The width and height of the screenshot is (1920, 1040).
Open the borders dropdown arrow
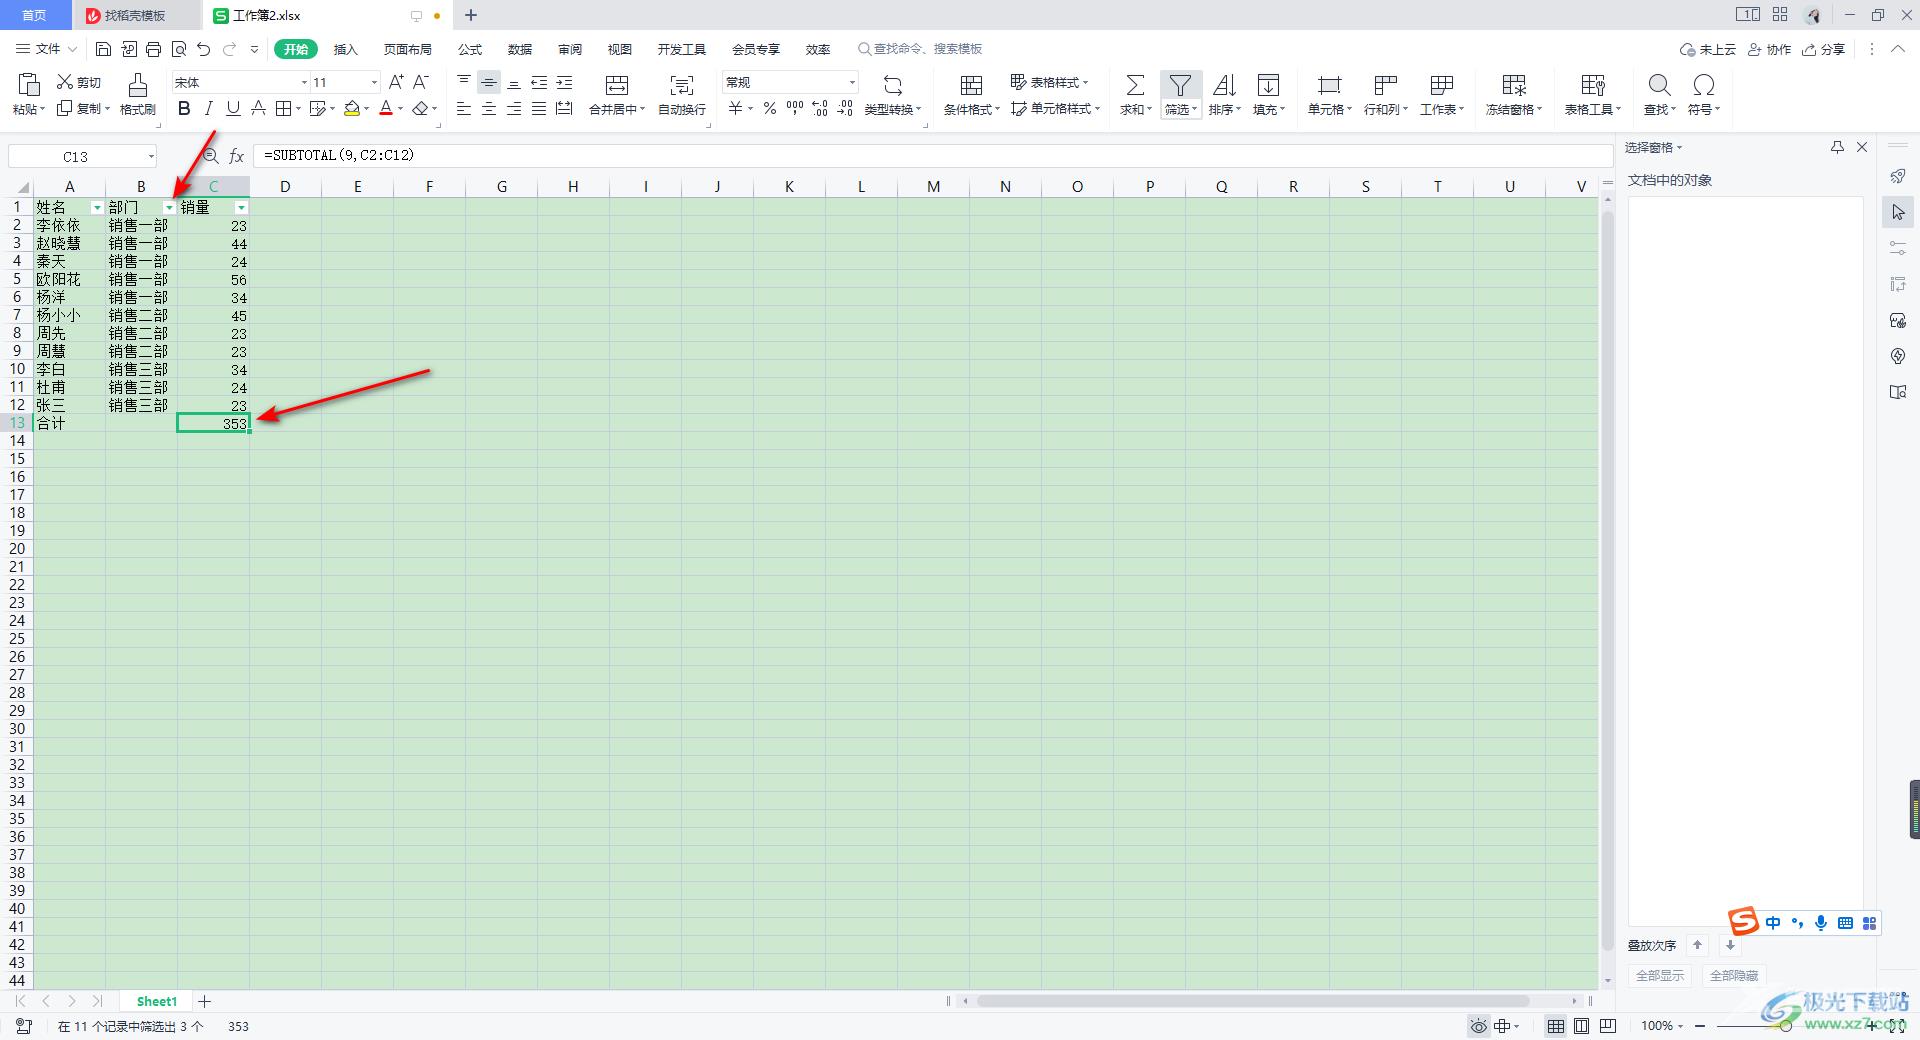[x=298, y=109]
